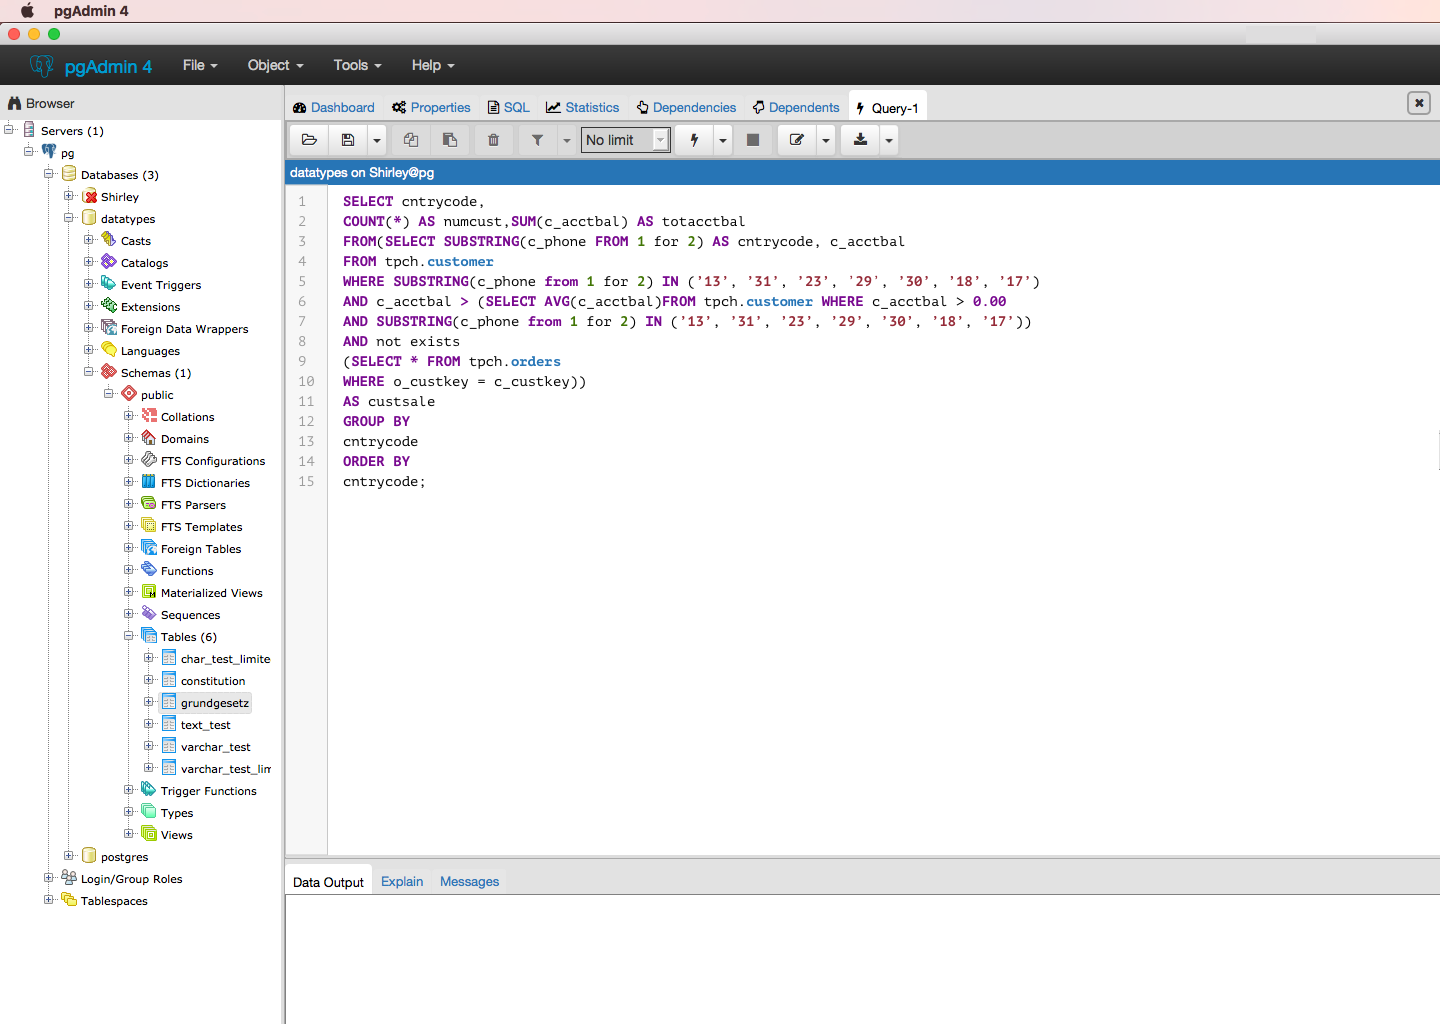
Task: Click the Delete trash icon
Action: tap(493, 140)
